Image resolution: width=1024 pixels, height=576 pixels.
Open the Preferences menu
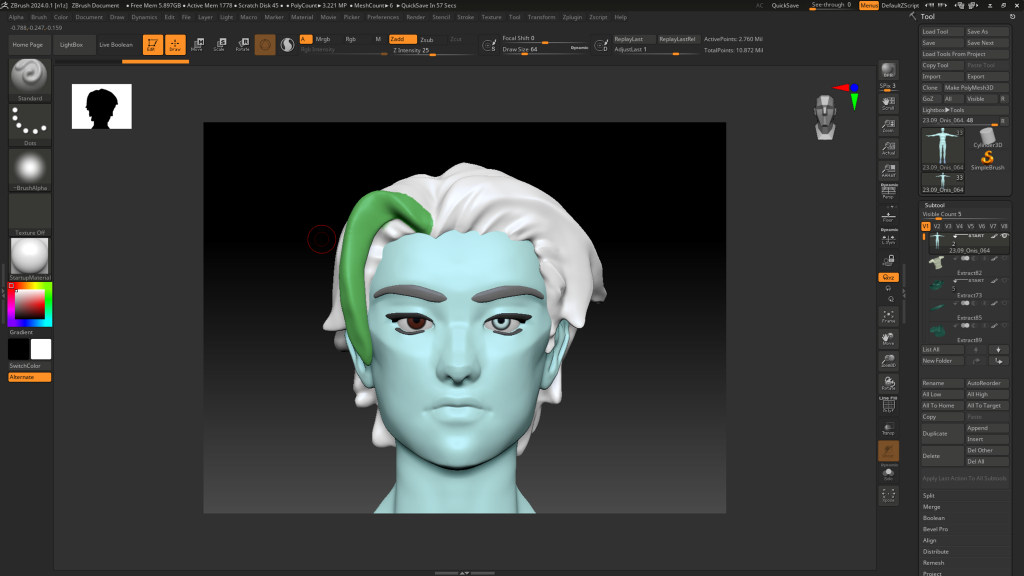click(383, 17)
